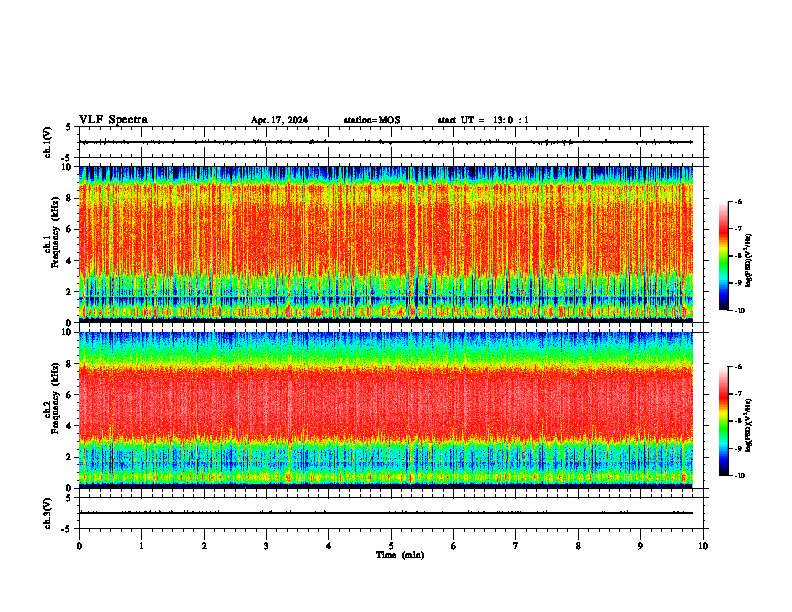
Task: Click the "9" tick on the time axis
Action: click(640, 546)
